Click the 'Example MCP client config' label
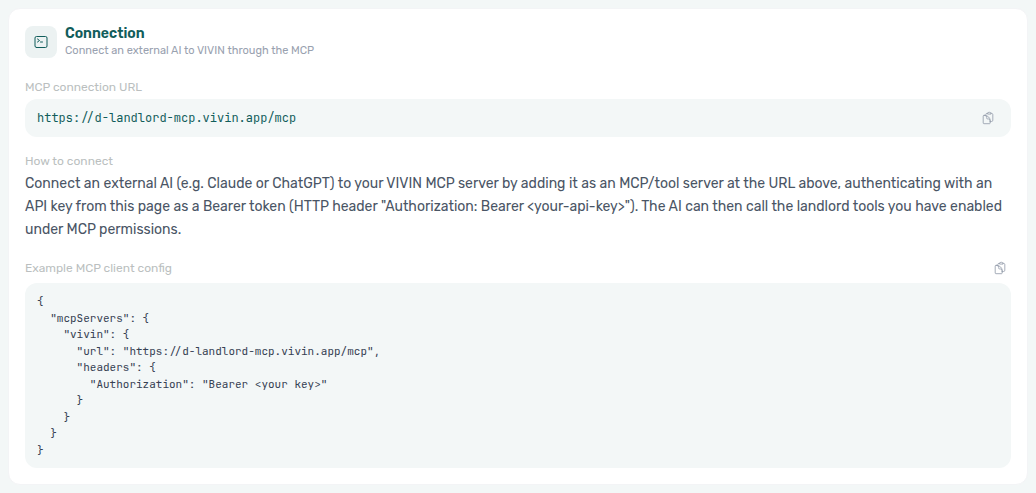Viewport: 1036px width, 493px height. pyautogui.click(x=98, y=268)
